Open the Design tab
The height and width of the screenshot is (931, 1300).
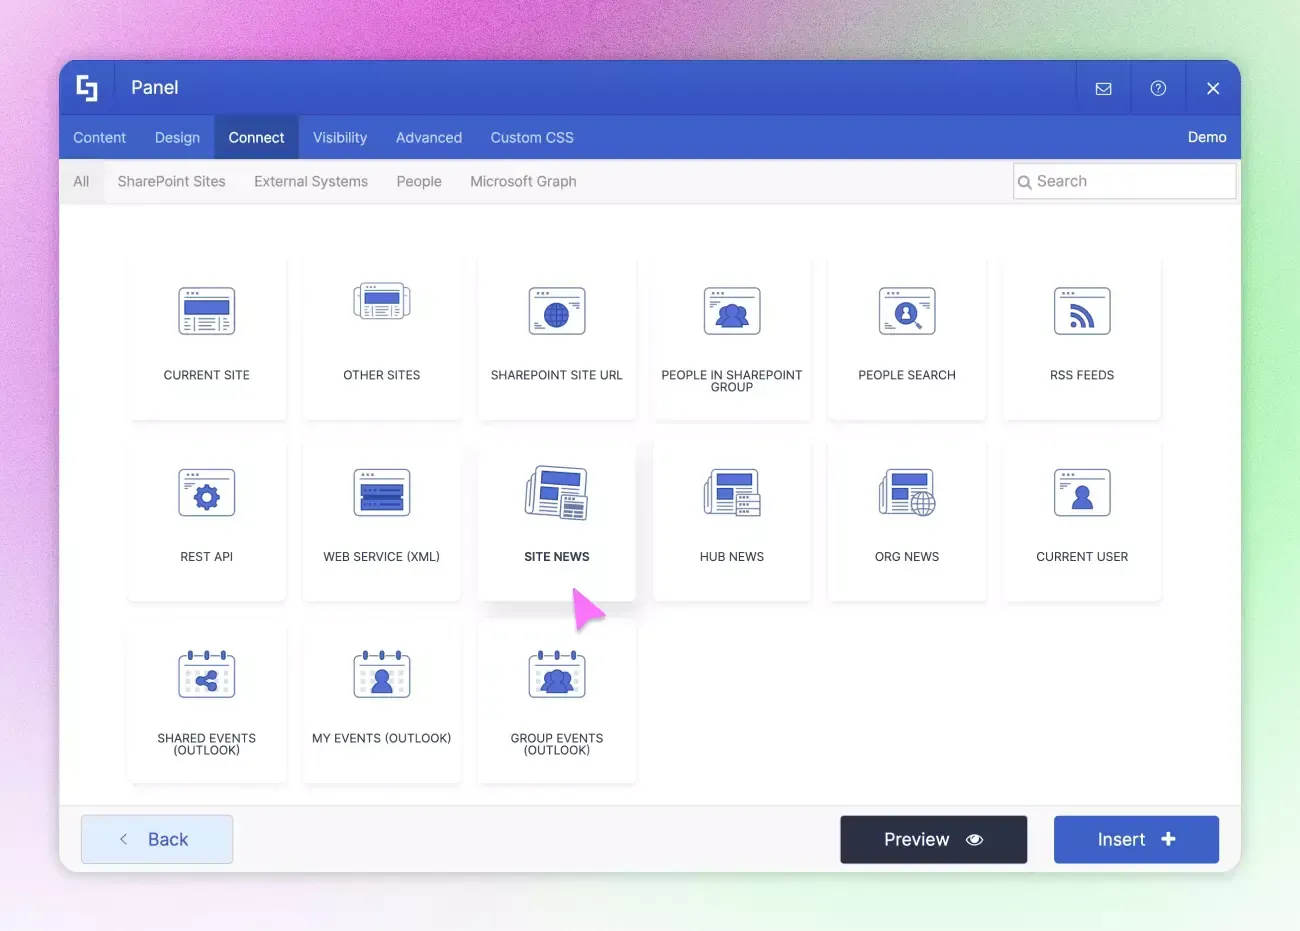177,138
